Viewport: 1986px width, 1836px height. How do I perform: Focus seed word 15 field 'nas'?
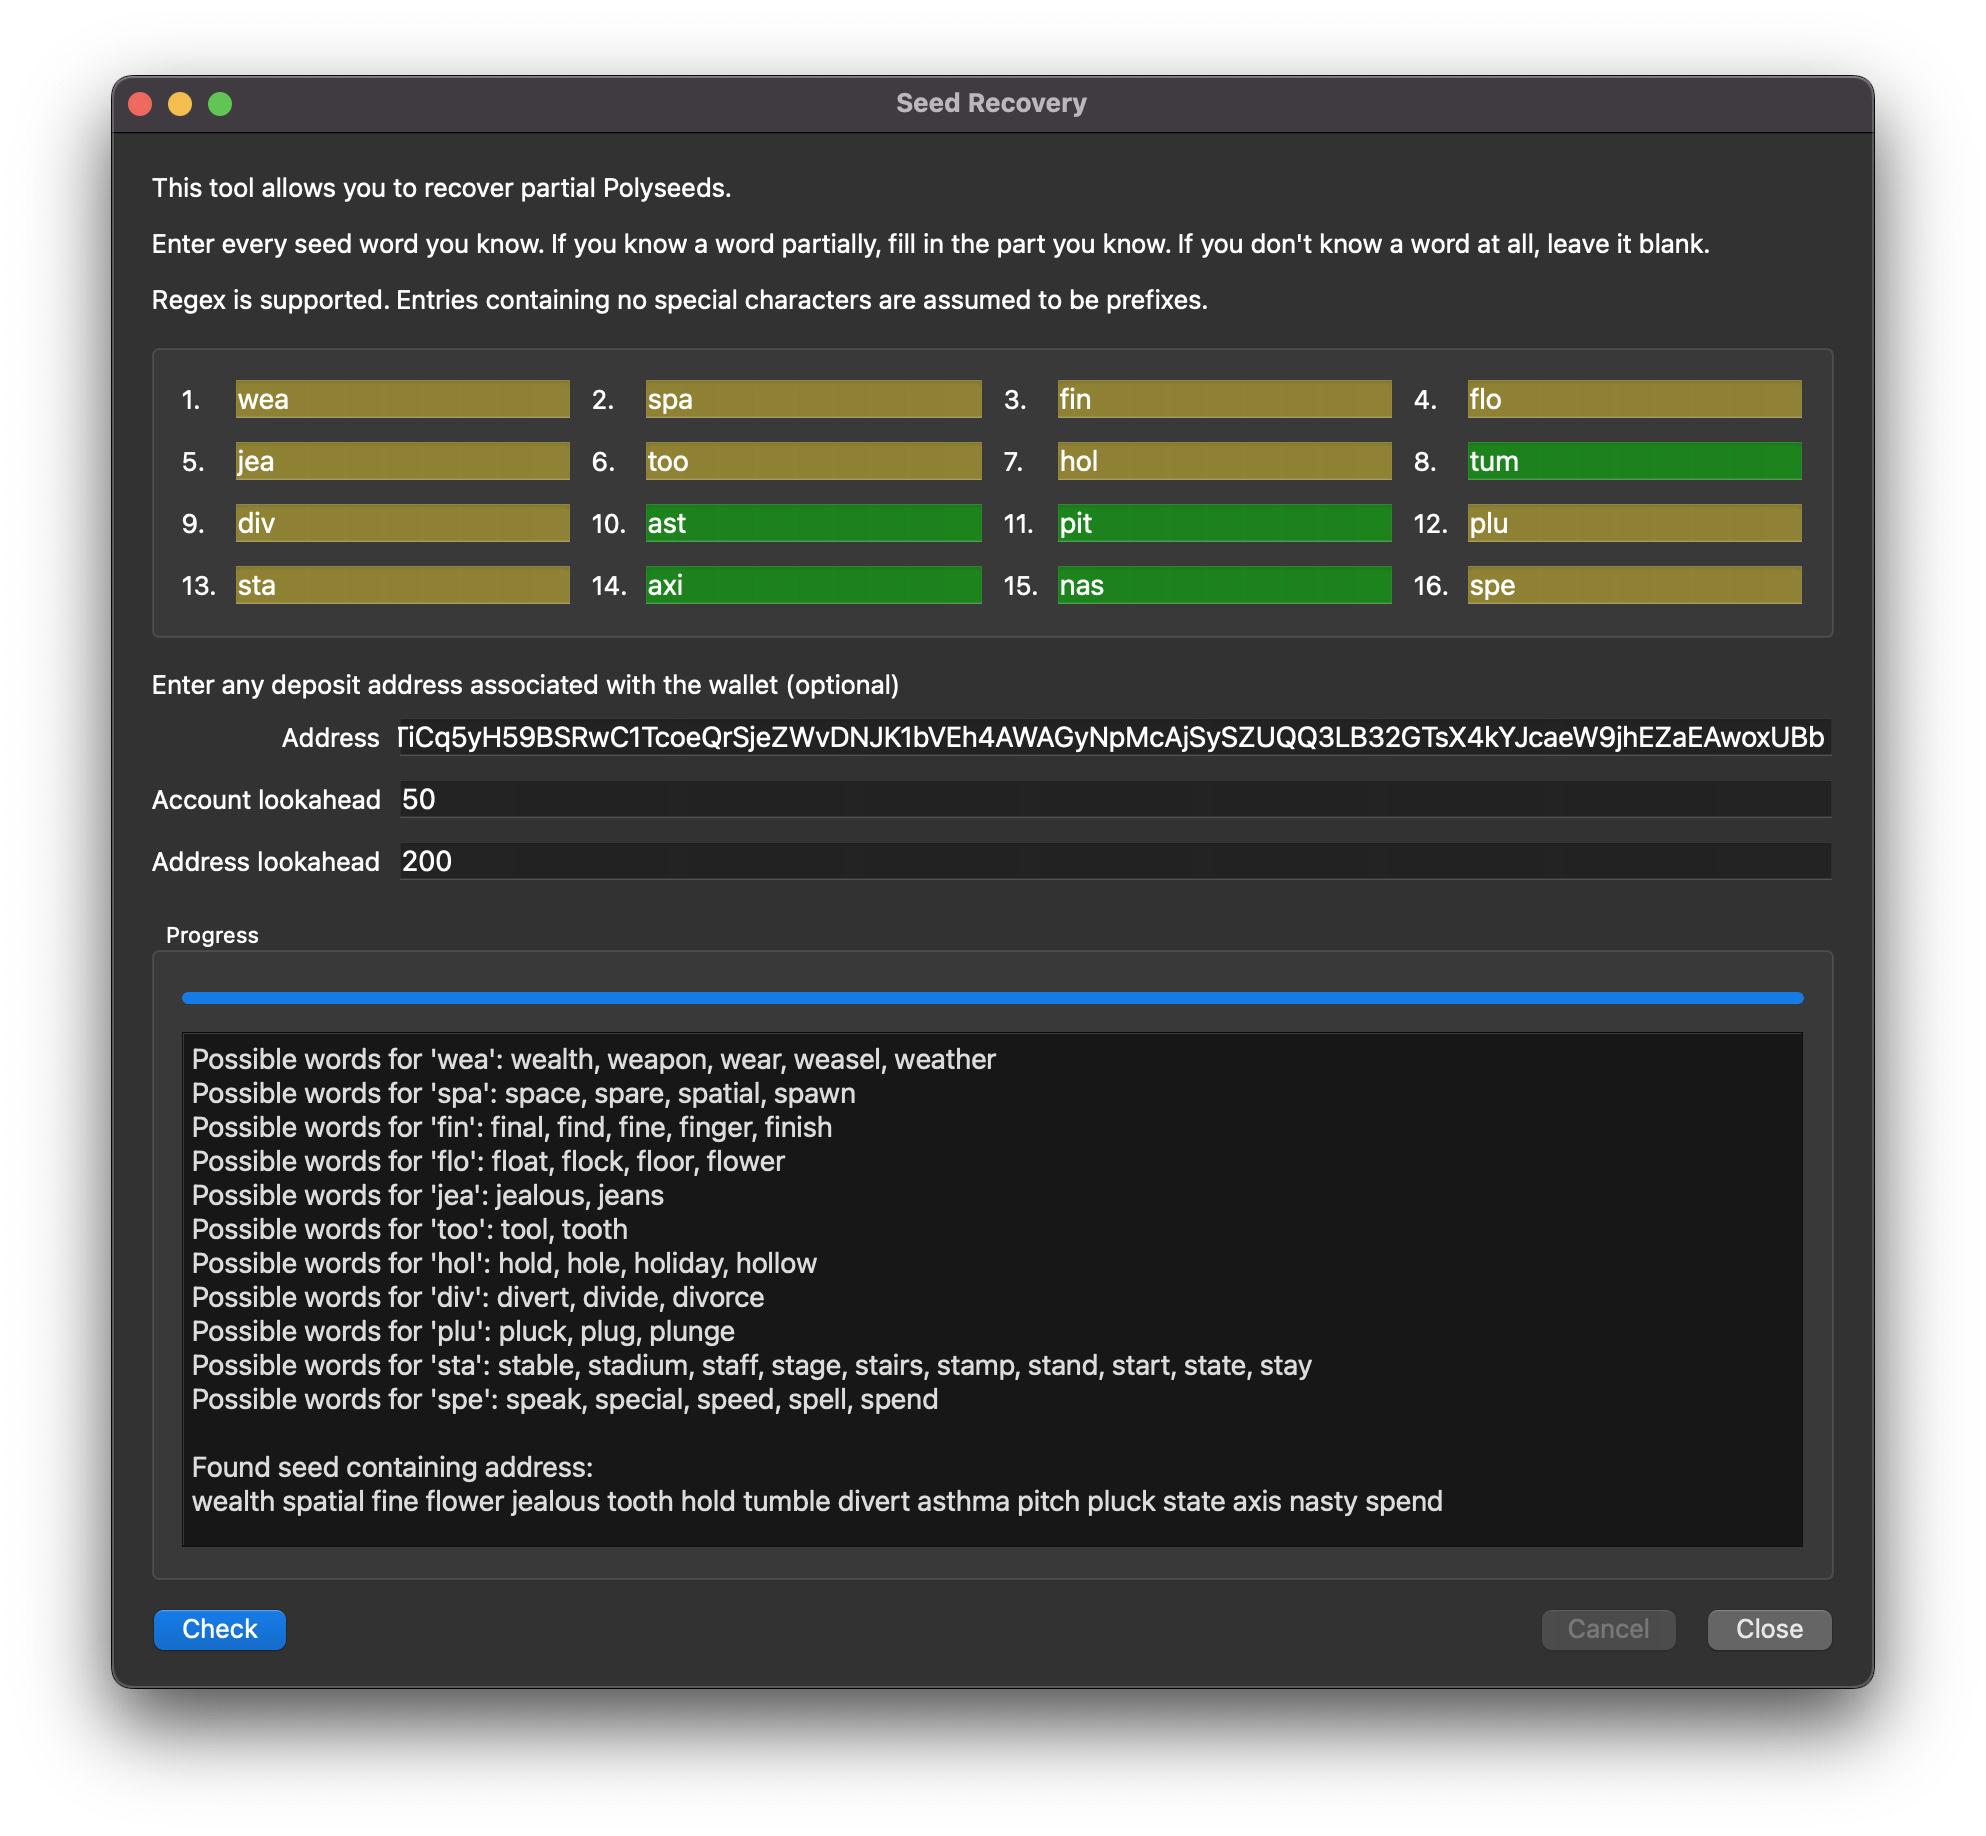(1224, 585)
